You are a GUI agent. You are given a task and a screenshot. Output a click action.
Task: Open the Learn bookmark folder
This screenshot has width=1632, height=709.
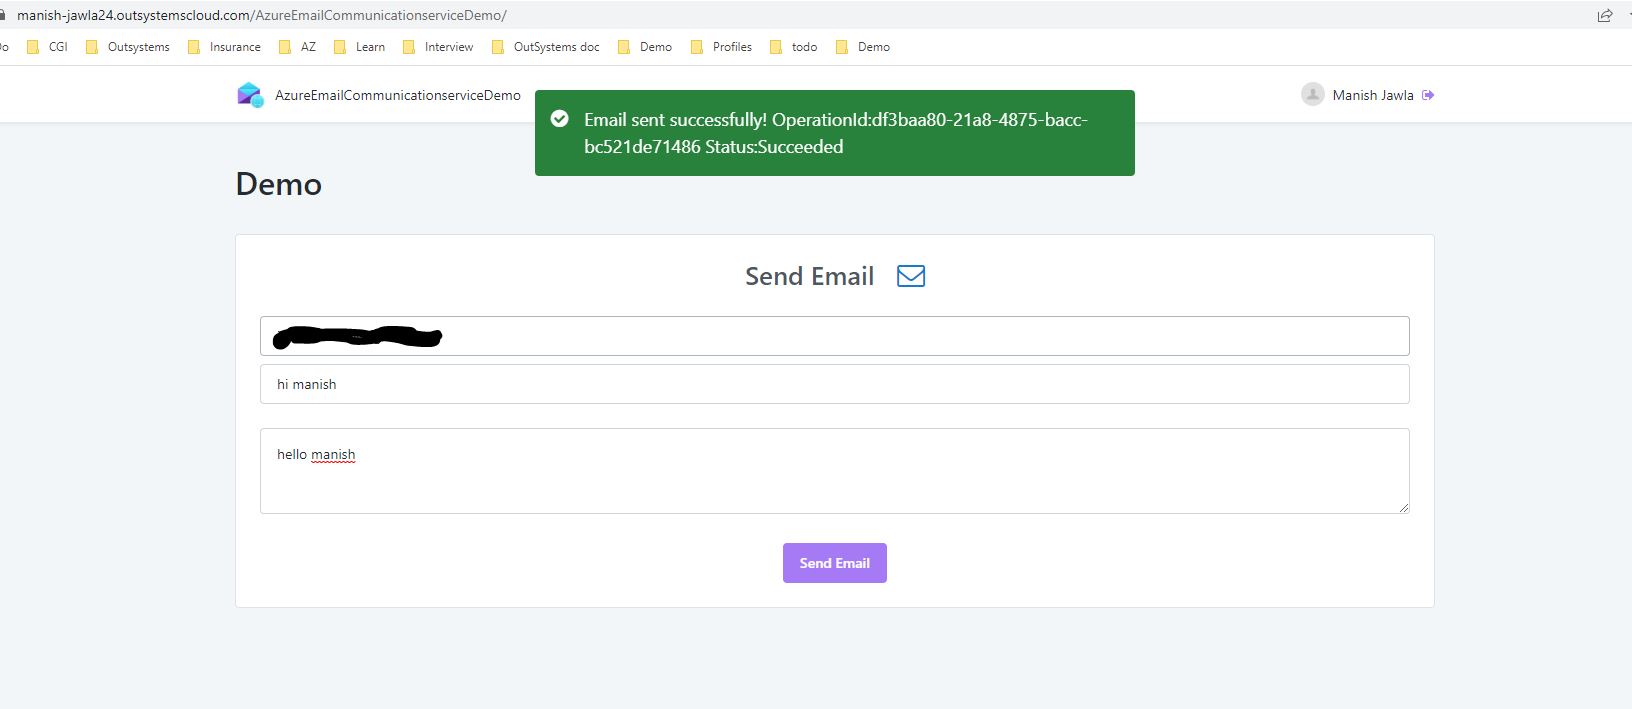tap(359, 47)
